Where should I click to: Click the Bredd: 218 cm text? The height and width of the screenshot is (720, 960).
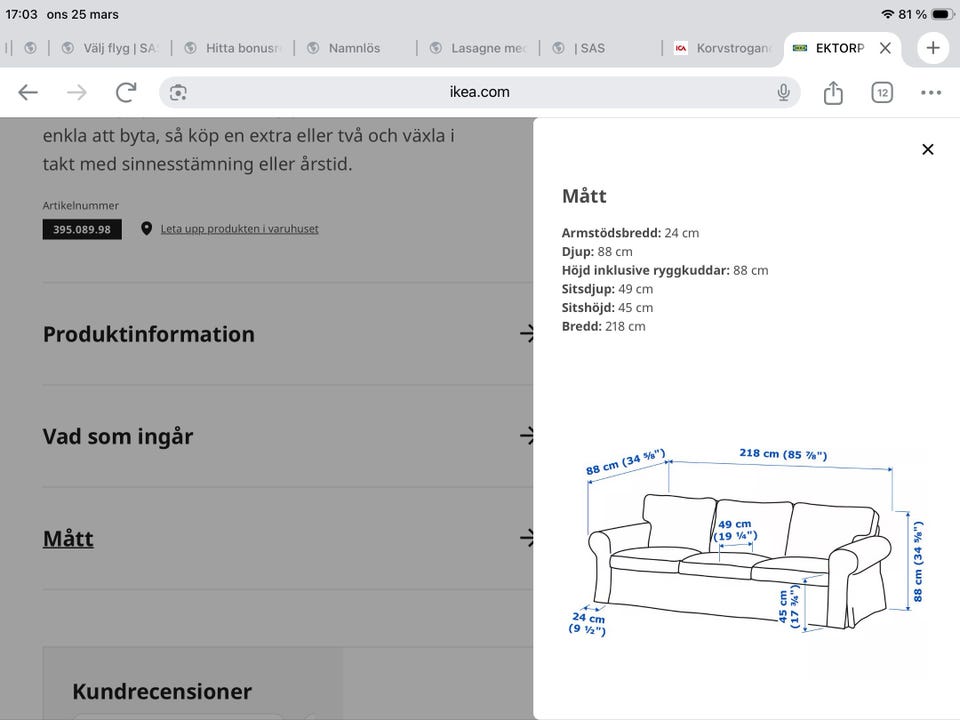[603, 326]
